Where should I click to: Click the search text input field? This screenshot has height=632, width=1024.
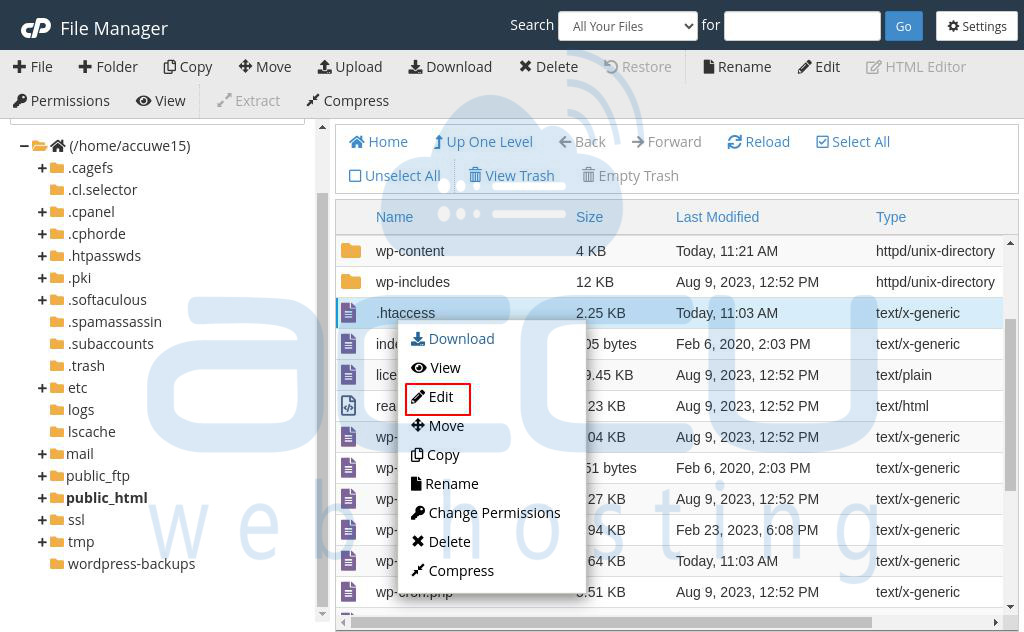802,26
